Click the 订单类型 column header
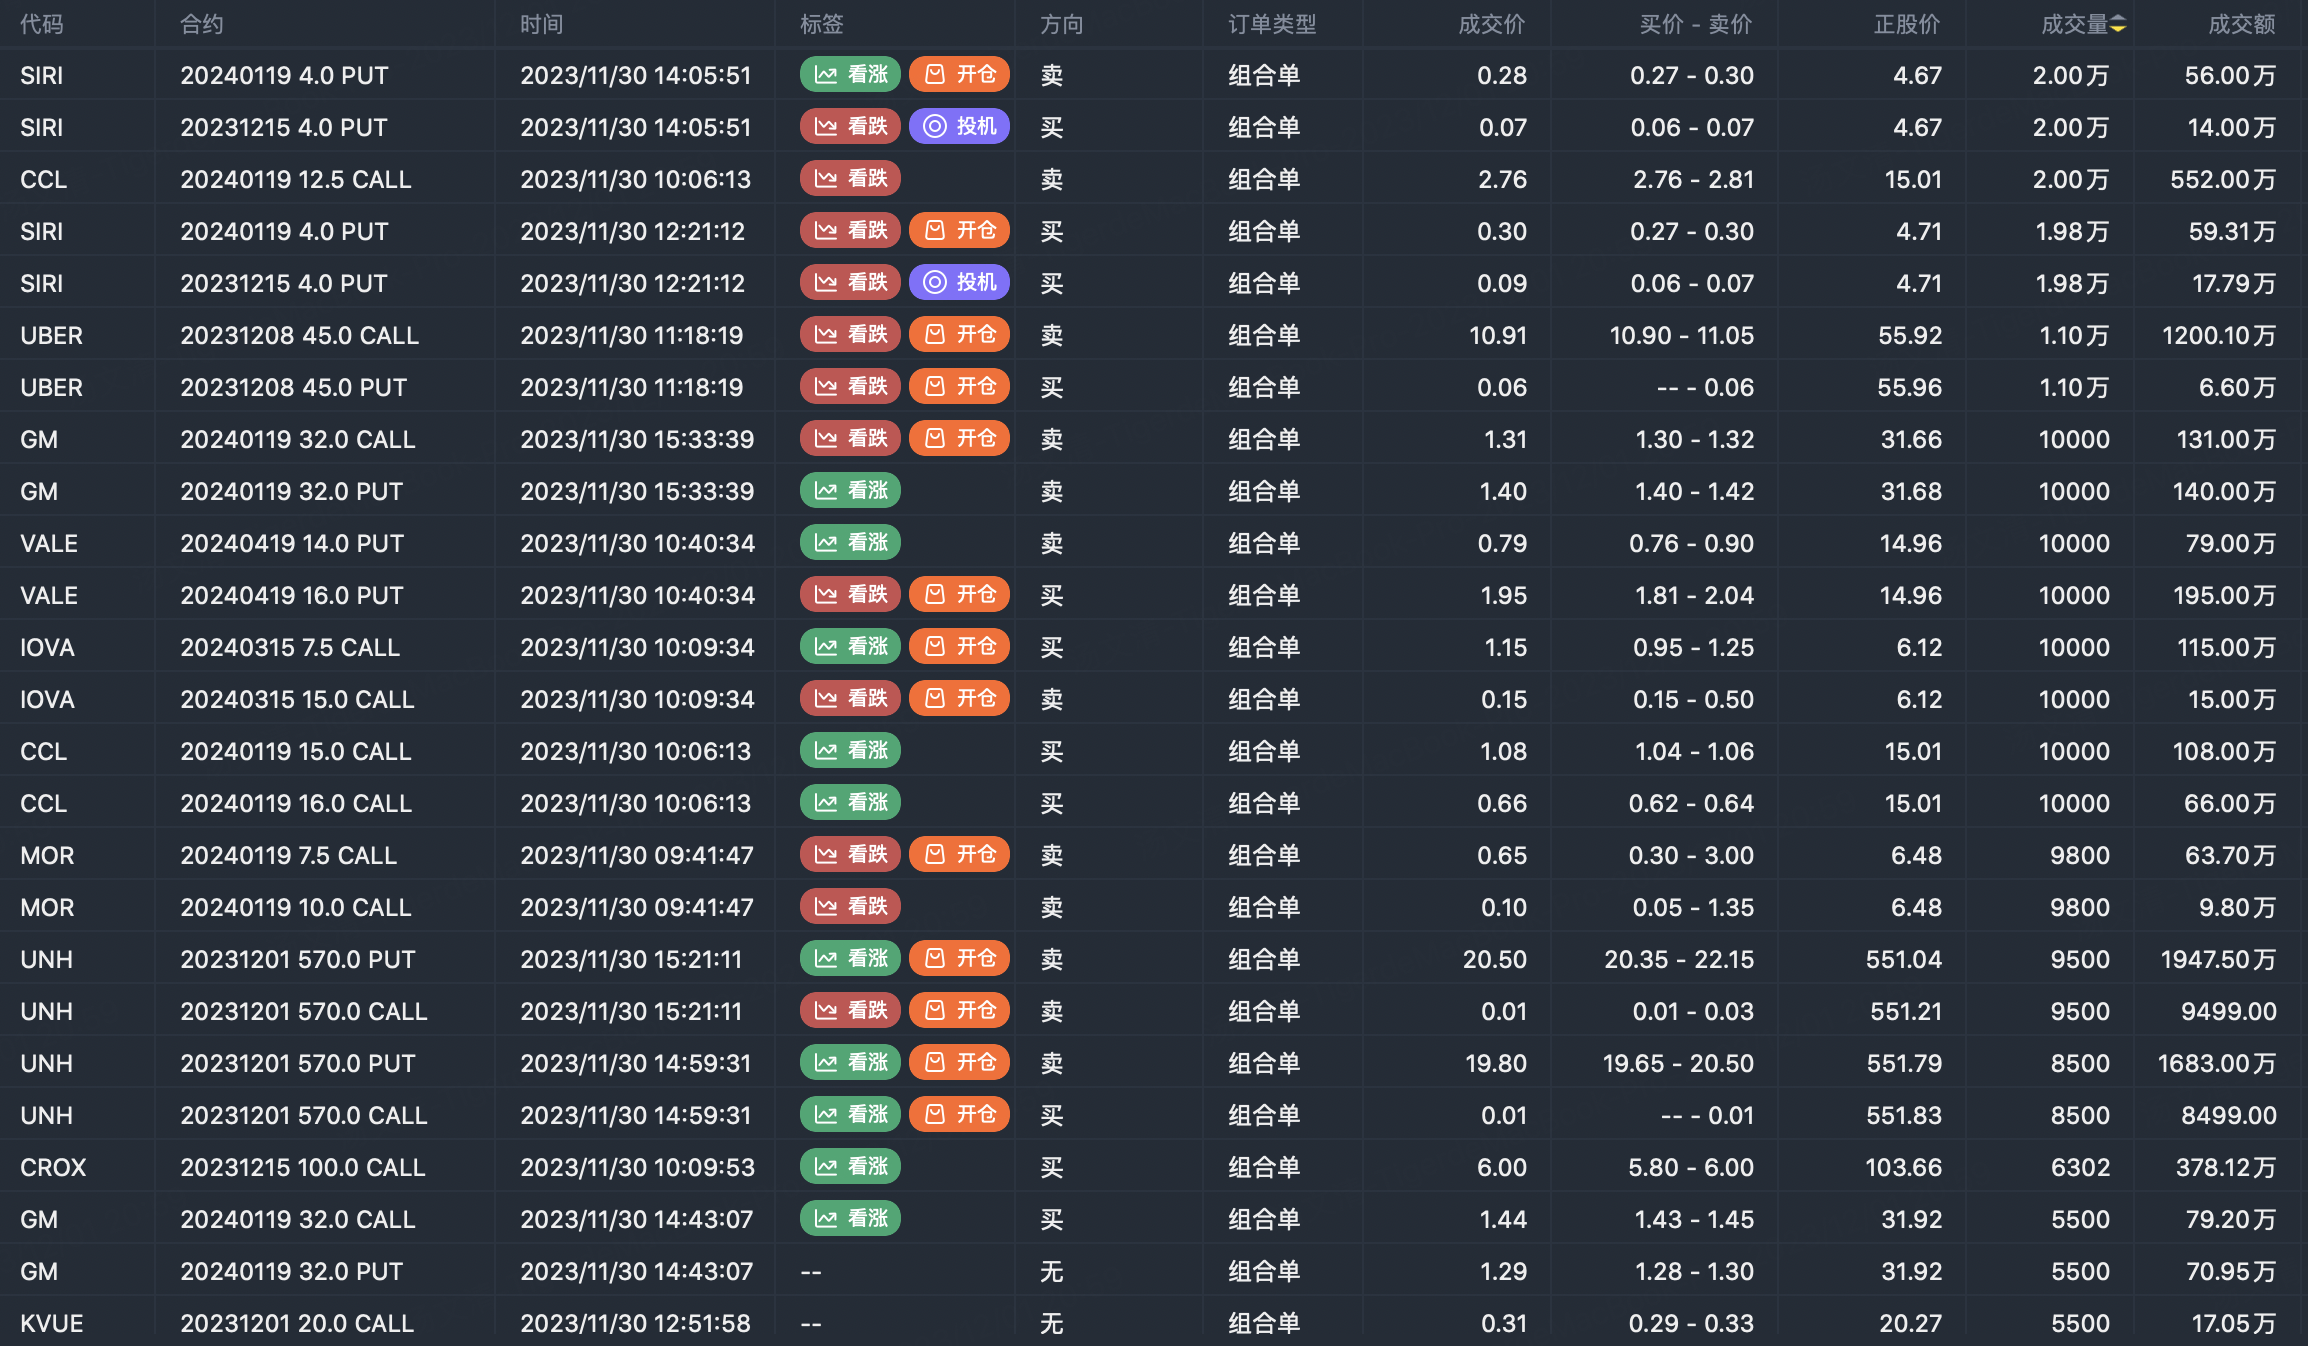The height and width of the screenshot is (1346, 2308). [x=1271, y=24]
